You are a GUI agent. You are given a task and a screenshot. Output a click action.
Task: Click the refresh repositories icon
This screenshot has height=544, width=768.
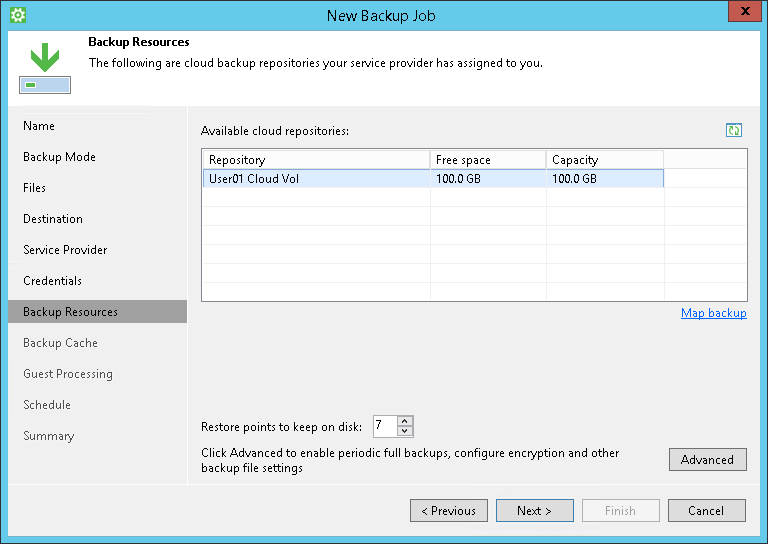pyautogui.click(x=734, y=130)
